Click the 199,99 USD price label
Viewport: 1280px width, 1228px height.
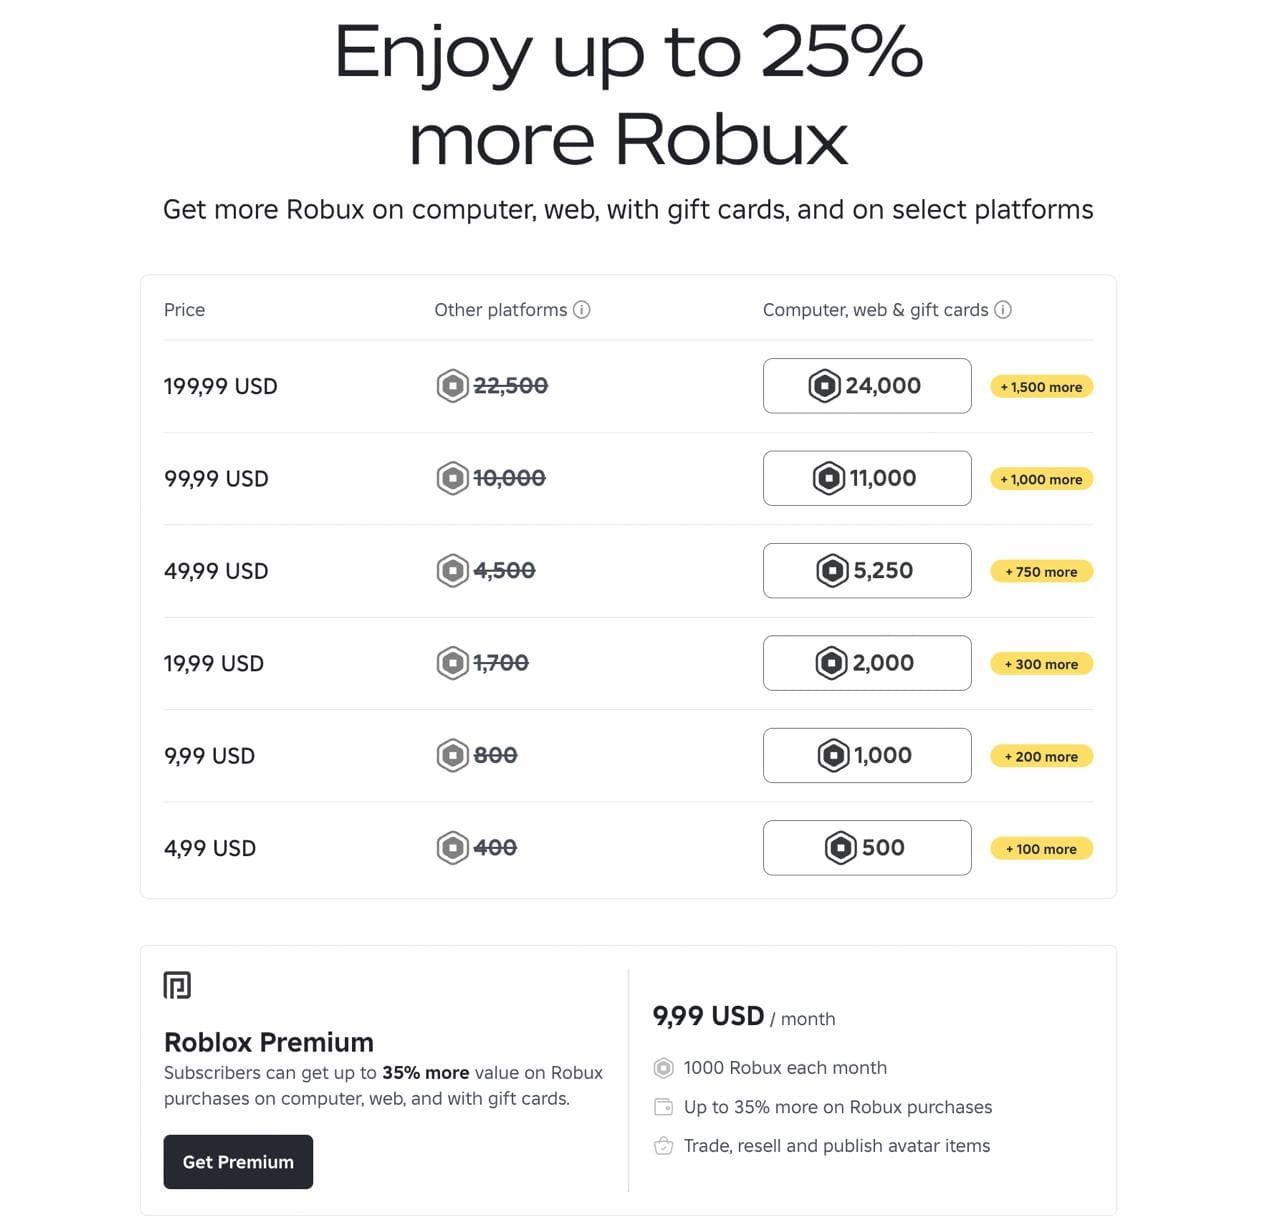[221, 387]
